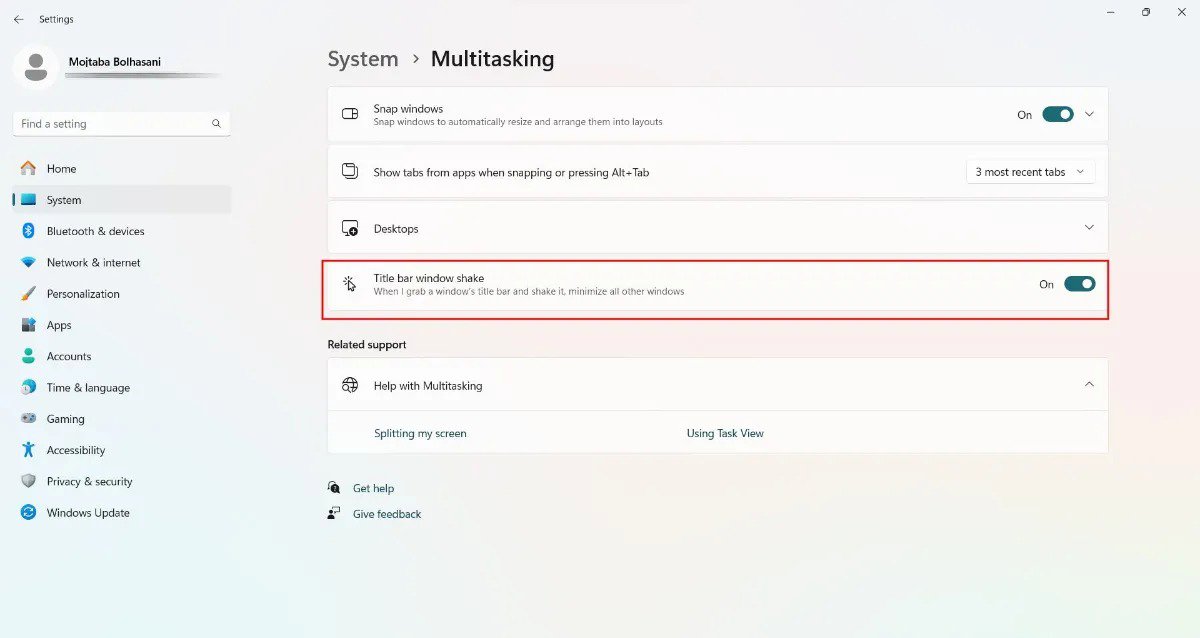Click the Network & internet Wi-Fi icon
The image size is (1200, 638).
pyautogui.click(x=28, y=262)
